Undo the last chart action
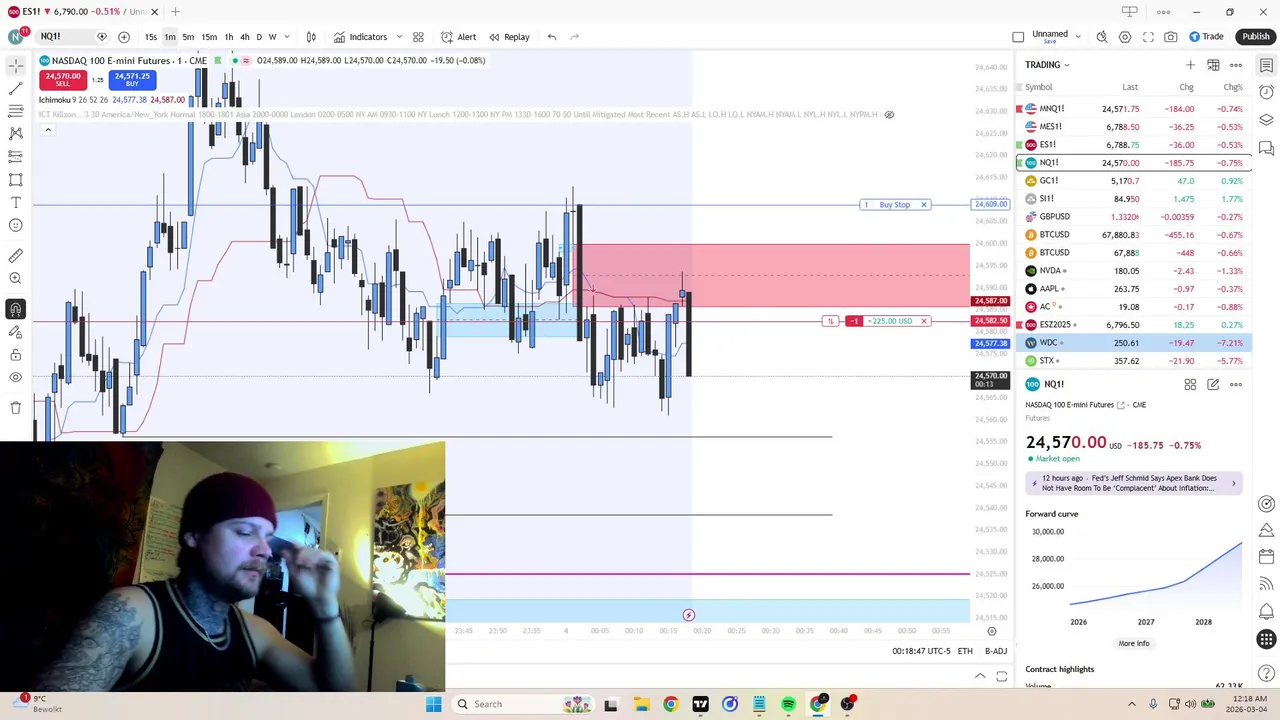 tap(552, 37)
